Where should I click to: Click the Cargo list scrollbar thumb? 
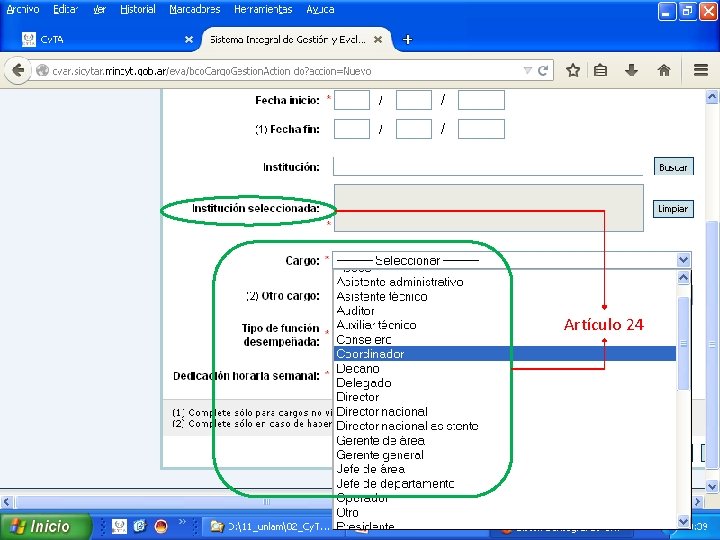click(683, 343)
